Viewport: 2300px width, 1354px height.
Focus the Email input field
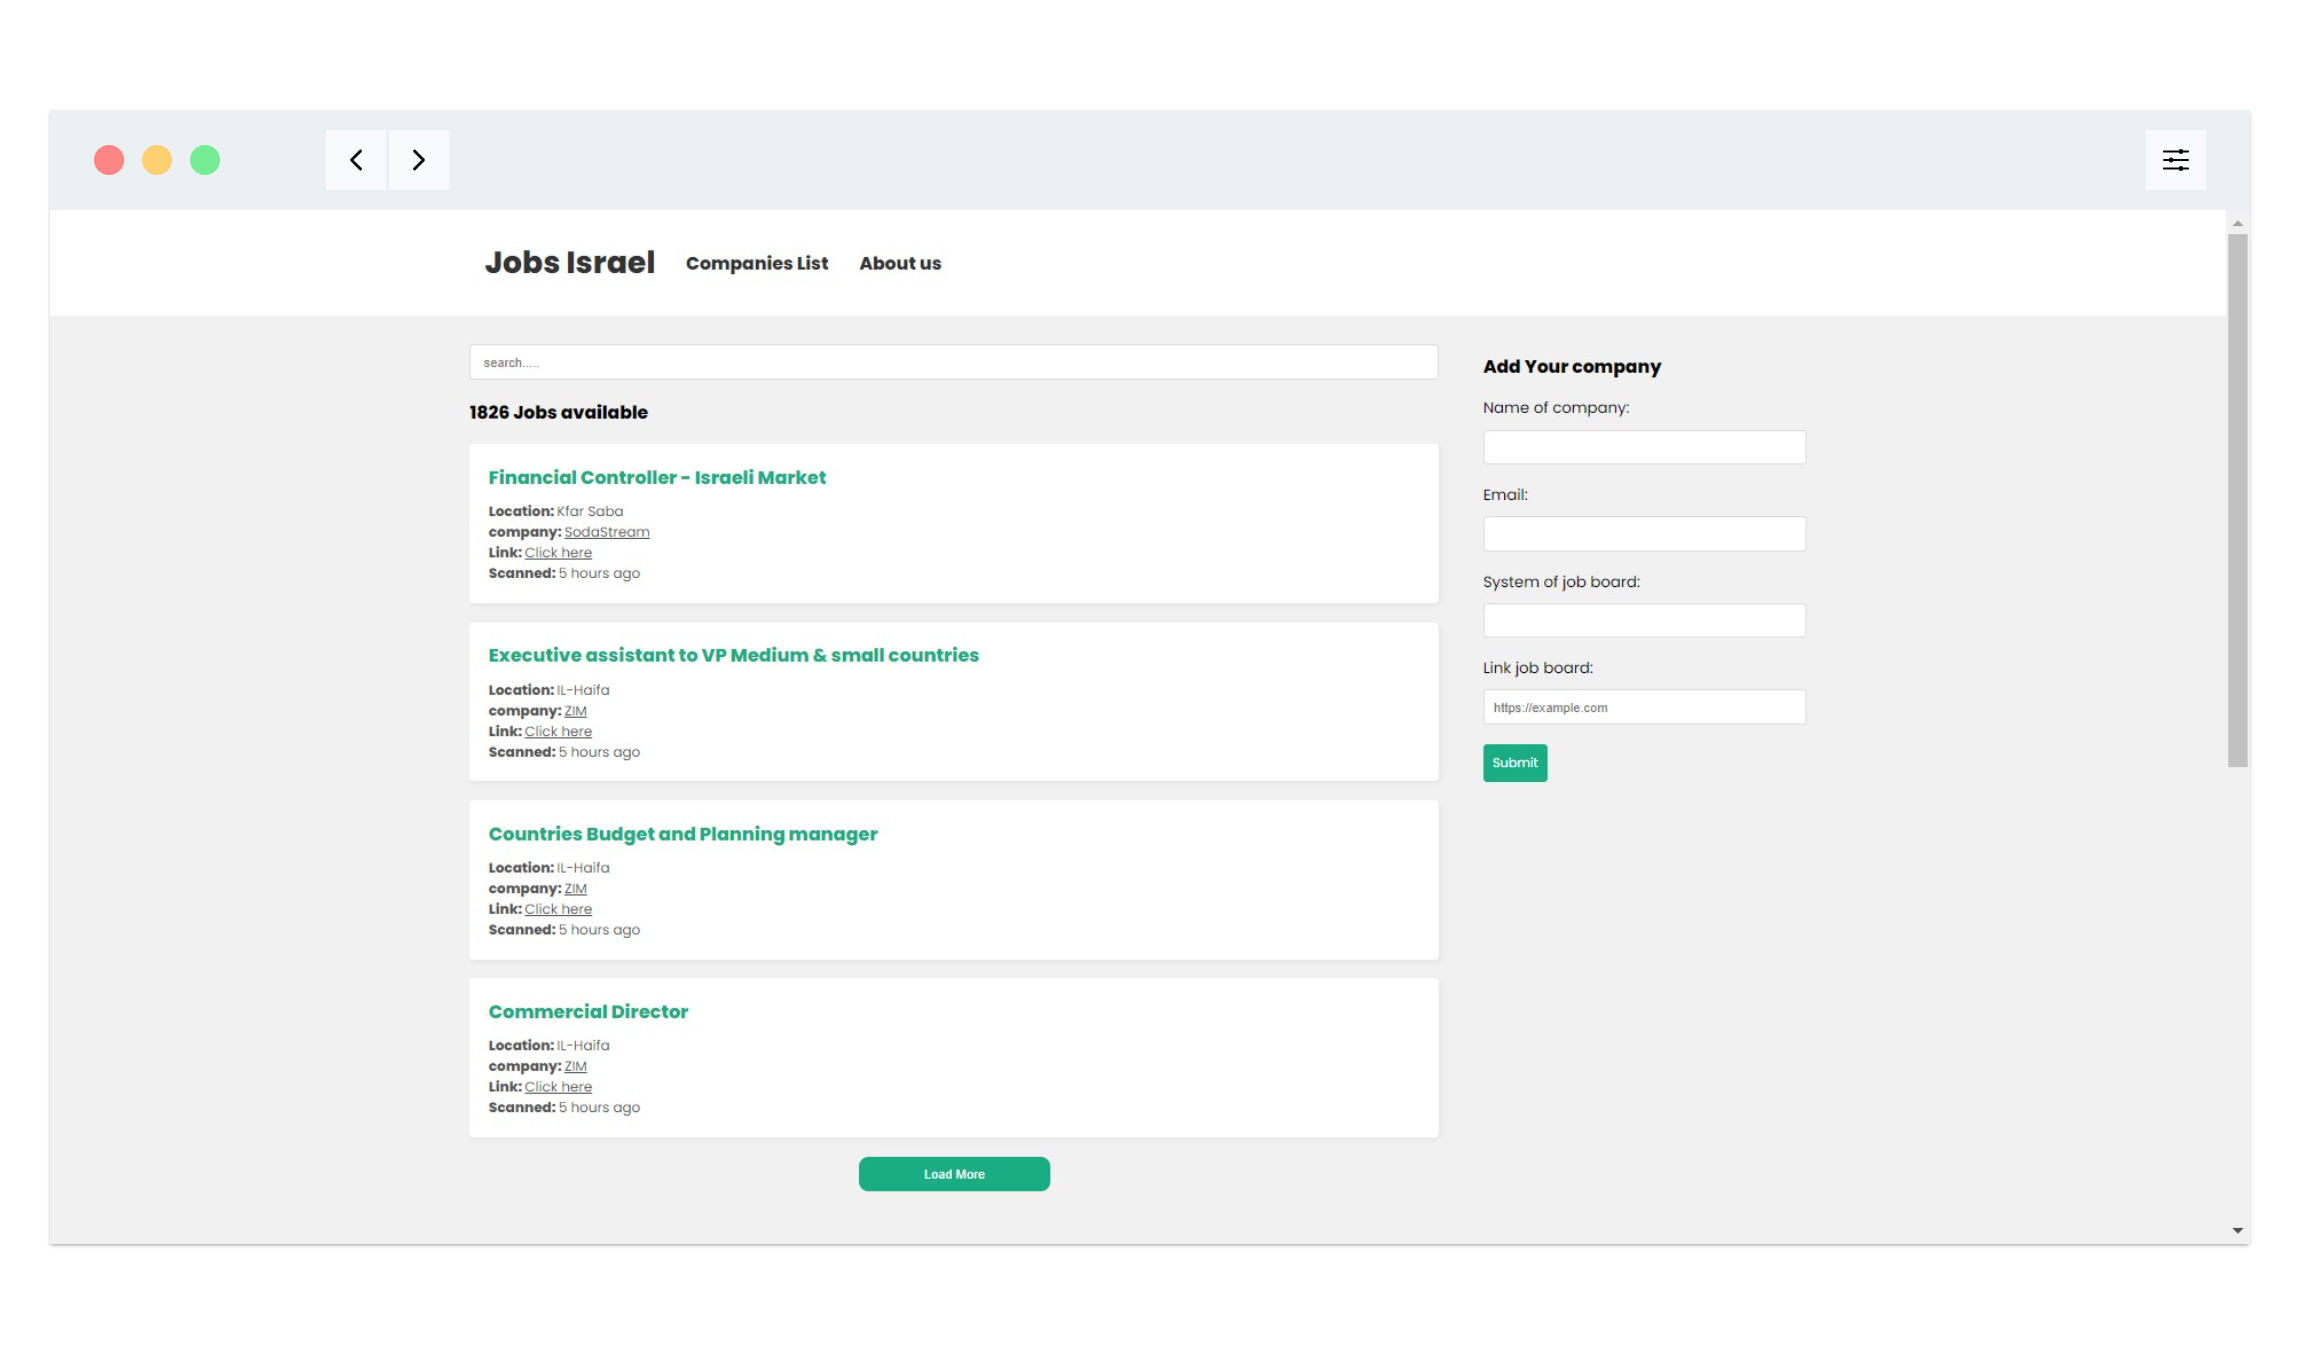(1643, 533)
